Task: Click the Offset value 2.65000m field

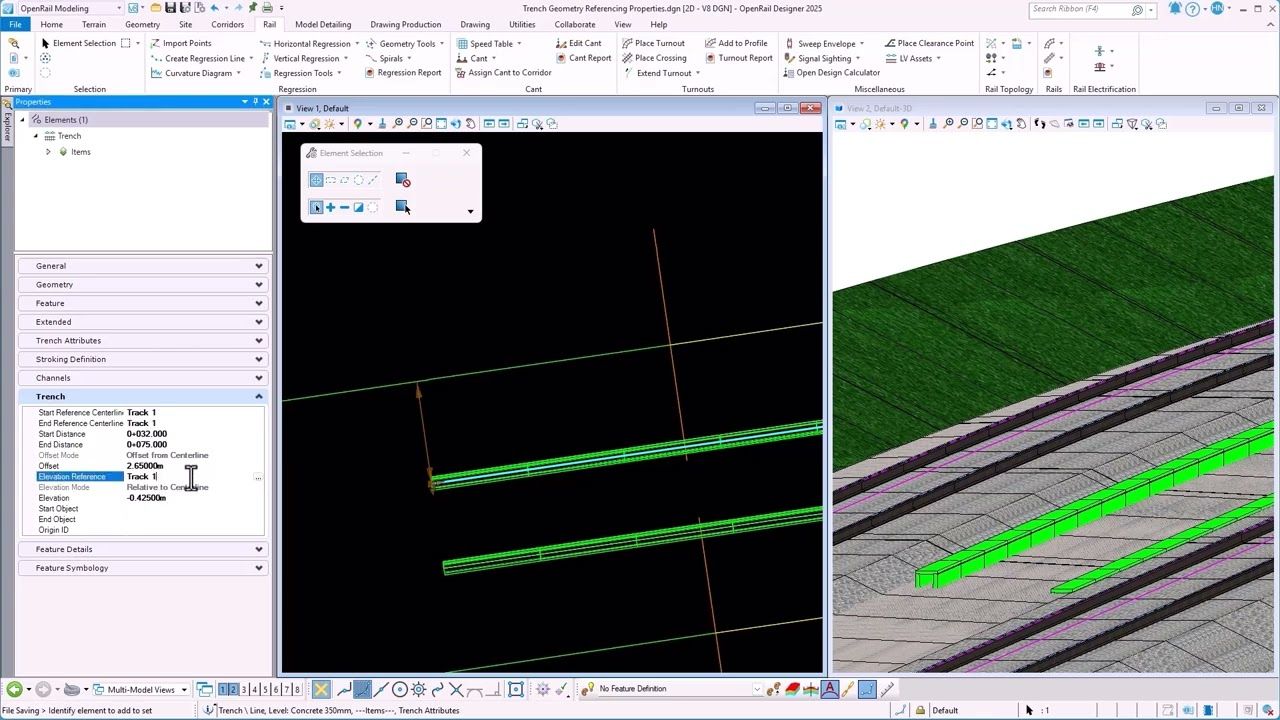Action: pyautogui.click(x=194, y=466)
